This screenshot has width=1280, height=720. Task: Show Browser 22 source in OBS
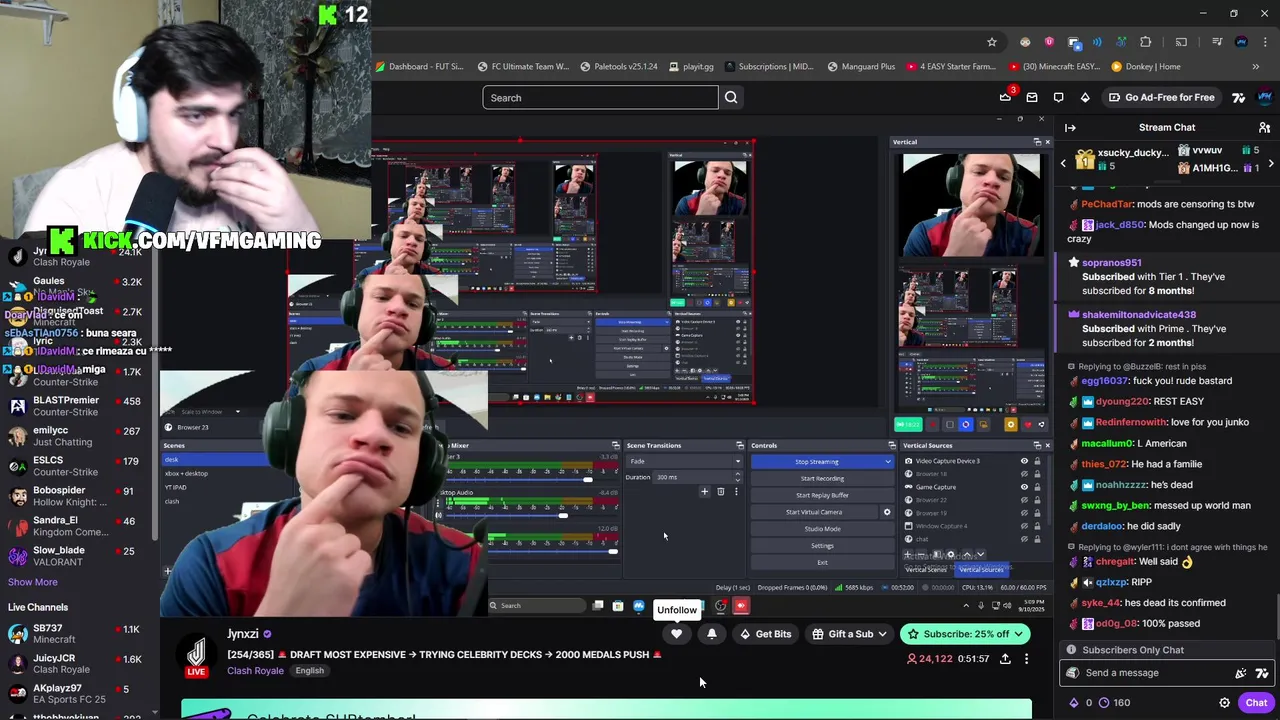pyautogui.click(x=1024, y=500)
